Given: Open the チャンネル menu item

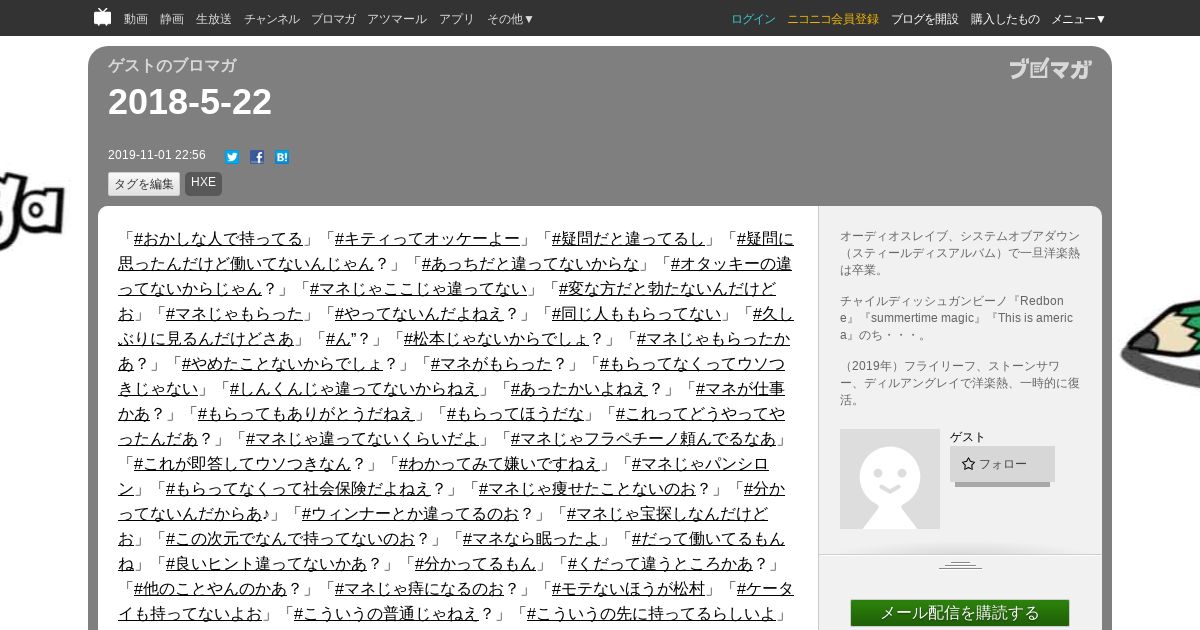Looking at the screenshot, I should 271,19.
